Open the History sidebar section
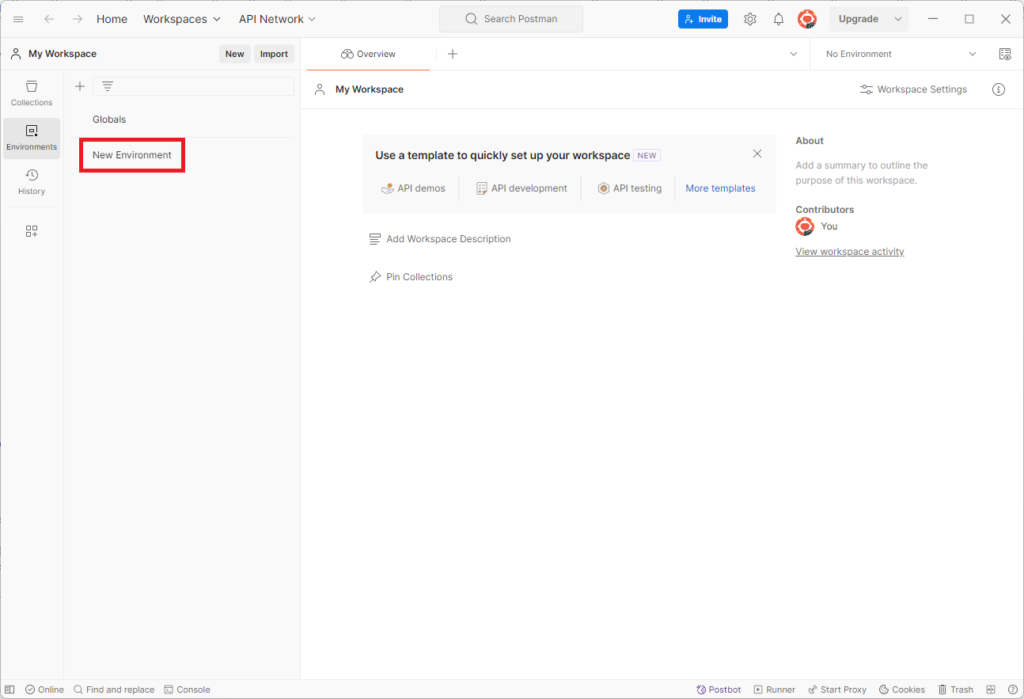The width and height of the screenshot is (1024, 699). tap(31, 182)
